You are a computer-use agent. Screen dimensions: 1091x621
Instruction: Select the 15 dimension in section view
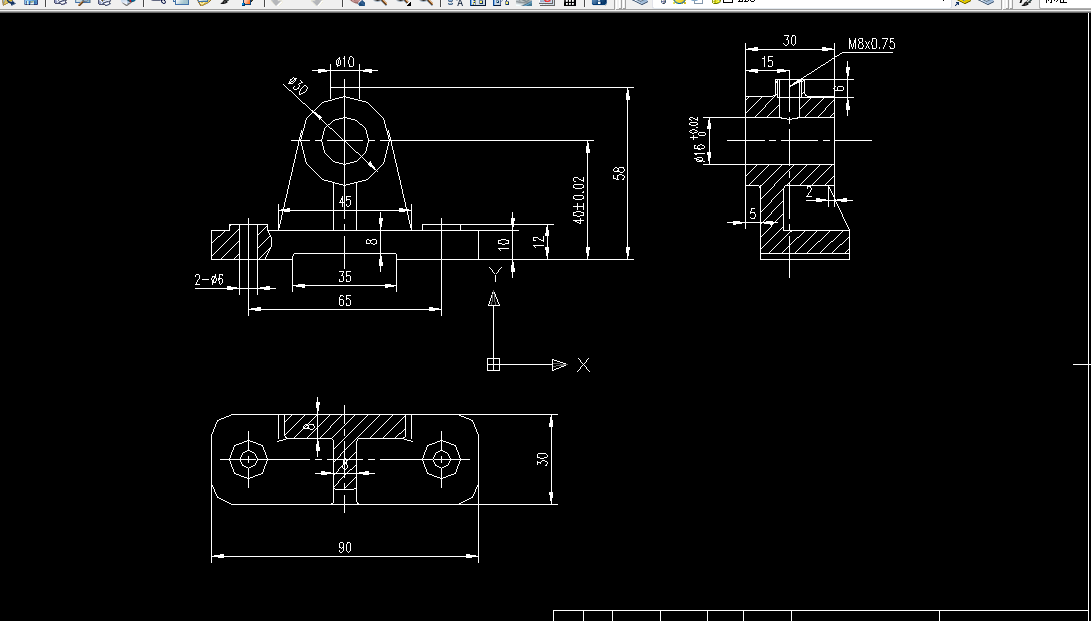pyautogui.click(x=767, y=62)
